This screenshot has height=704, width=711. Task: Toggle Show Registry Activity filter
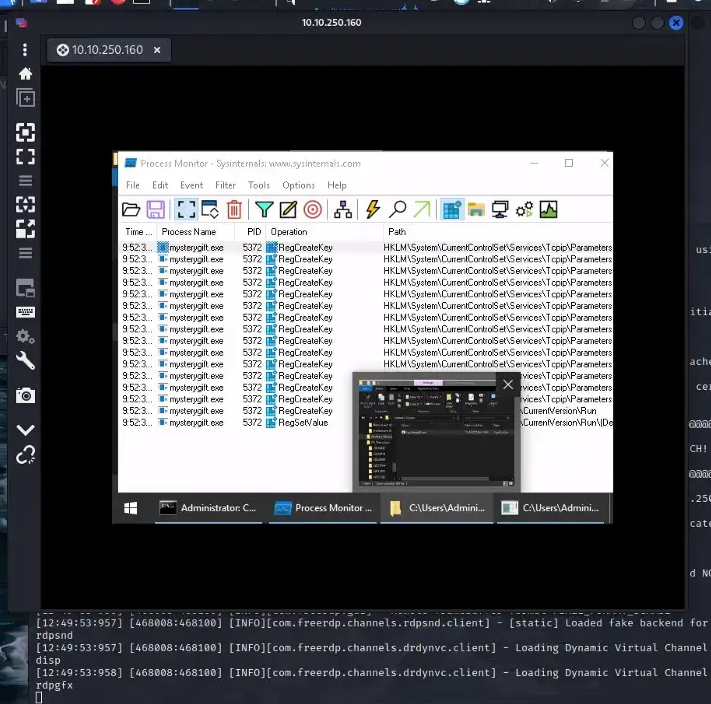coord(451,209)
